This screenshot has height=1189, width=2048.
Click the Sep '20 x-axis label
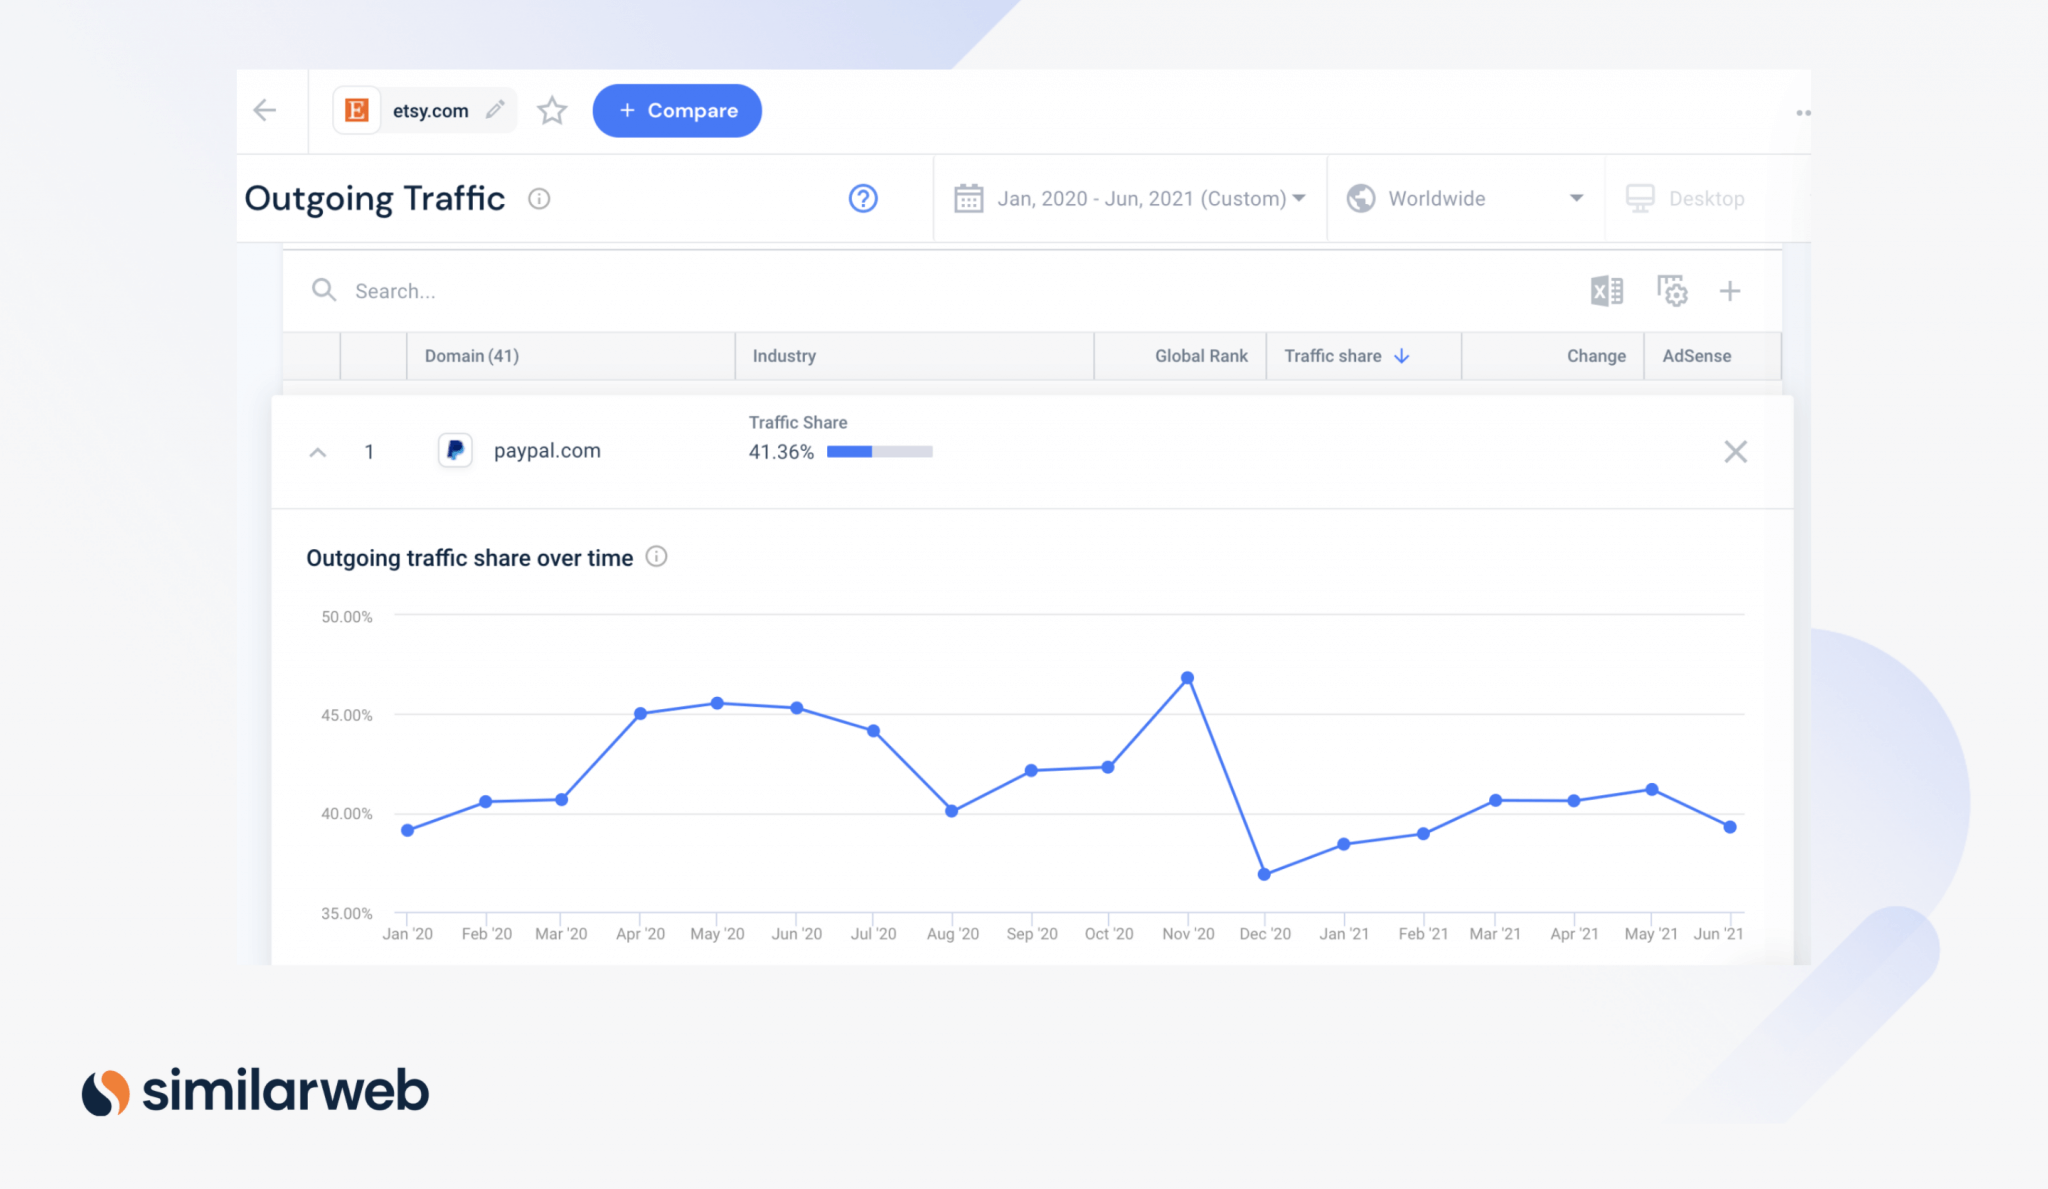pos(1032,934)
